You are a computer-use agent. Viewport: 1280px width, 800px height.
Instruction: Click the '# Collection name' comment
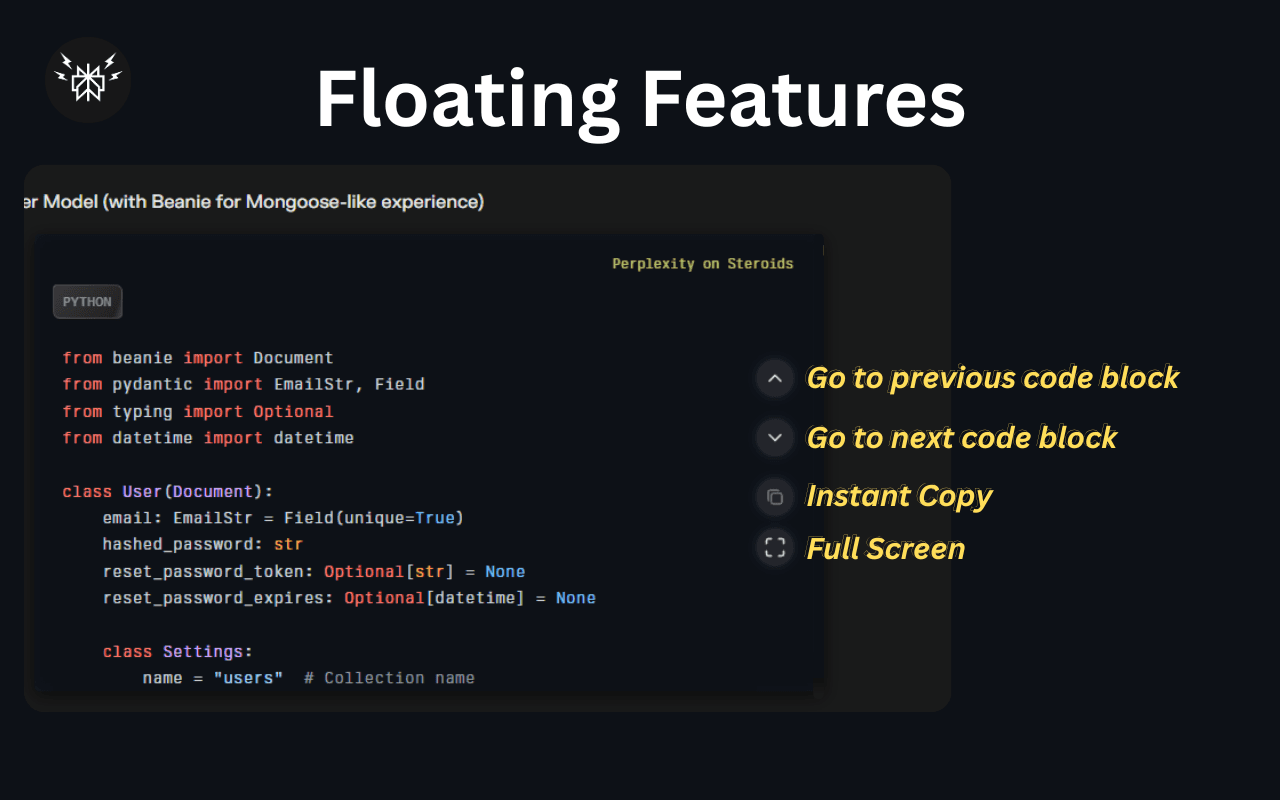click(389, 678)
